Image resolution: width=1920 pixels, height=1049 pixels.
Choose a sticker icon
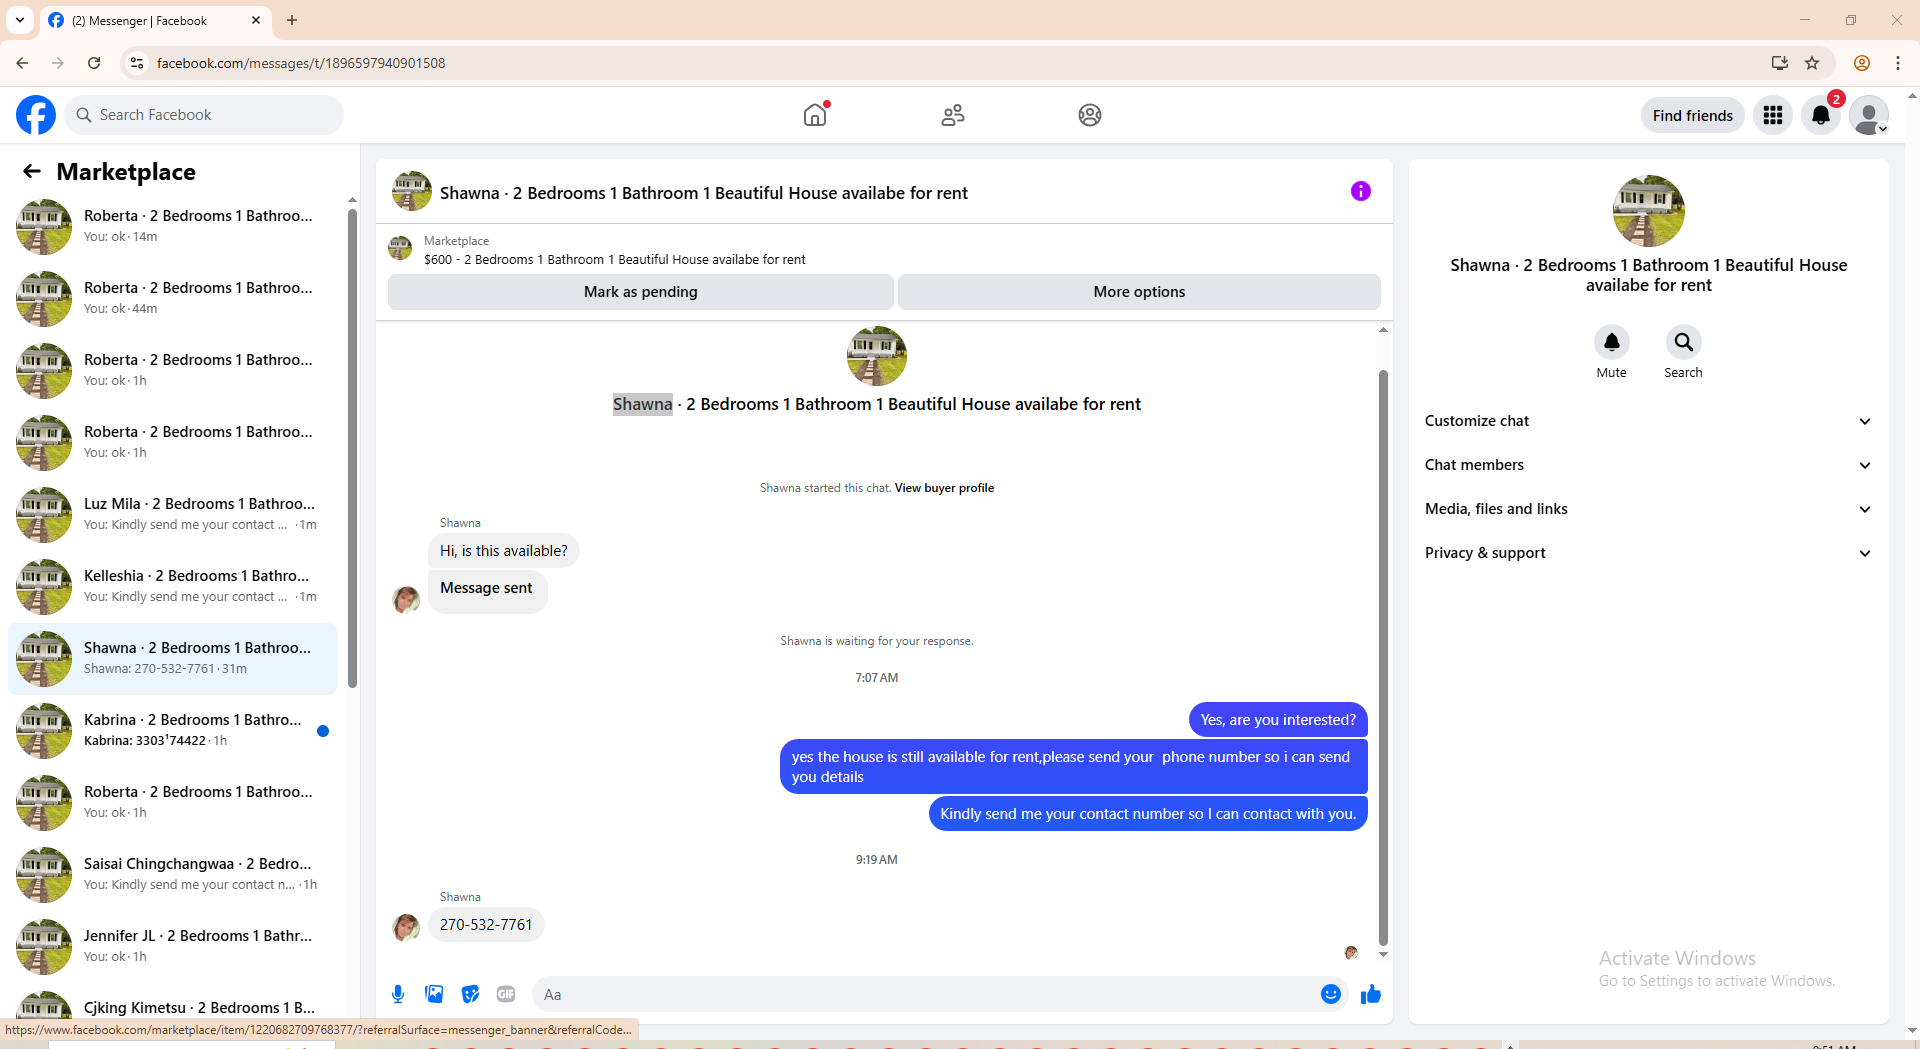(x=470, y=994)
